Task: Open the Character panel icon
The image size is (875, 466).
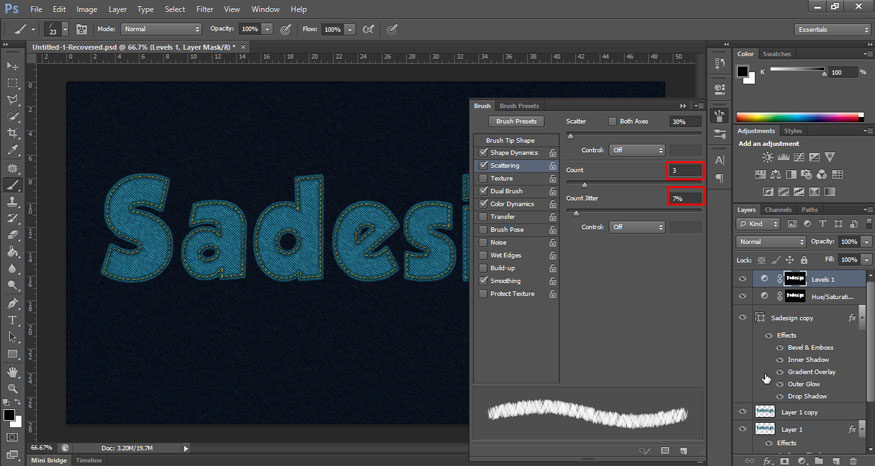Action: (720, 160)
